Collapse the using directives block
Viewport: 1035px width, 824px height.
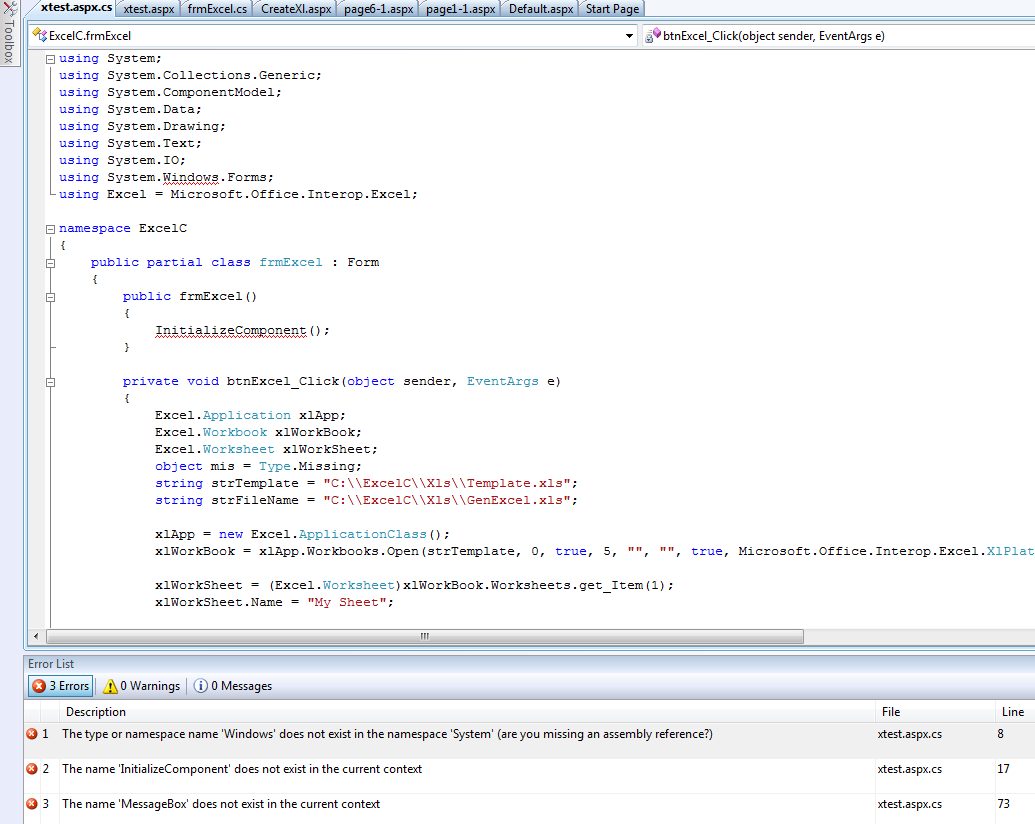pyautogui.click(x=50, y=59)
